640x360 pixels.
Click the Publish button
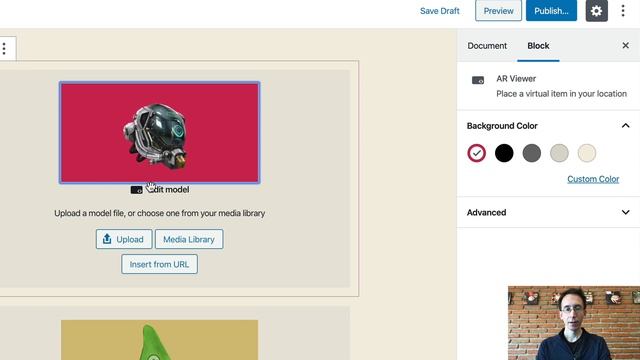pos(551,11)
